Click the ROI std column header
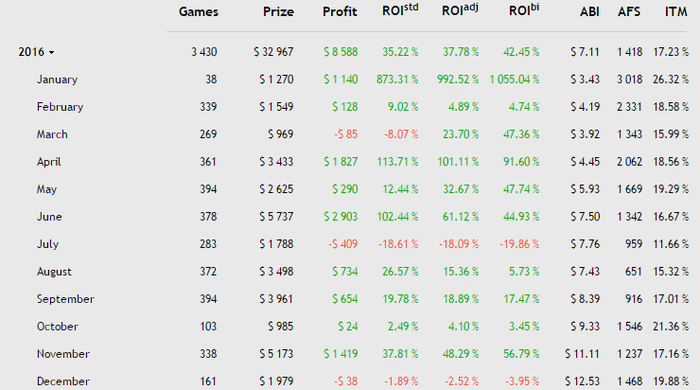Screen dimensions: 700x390 coord(400,10)
